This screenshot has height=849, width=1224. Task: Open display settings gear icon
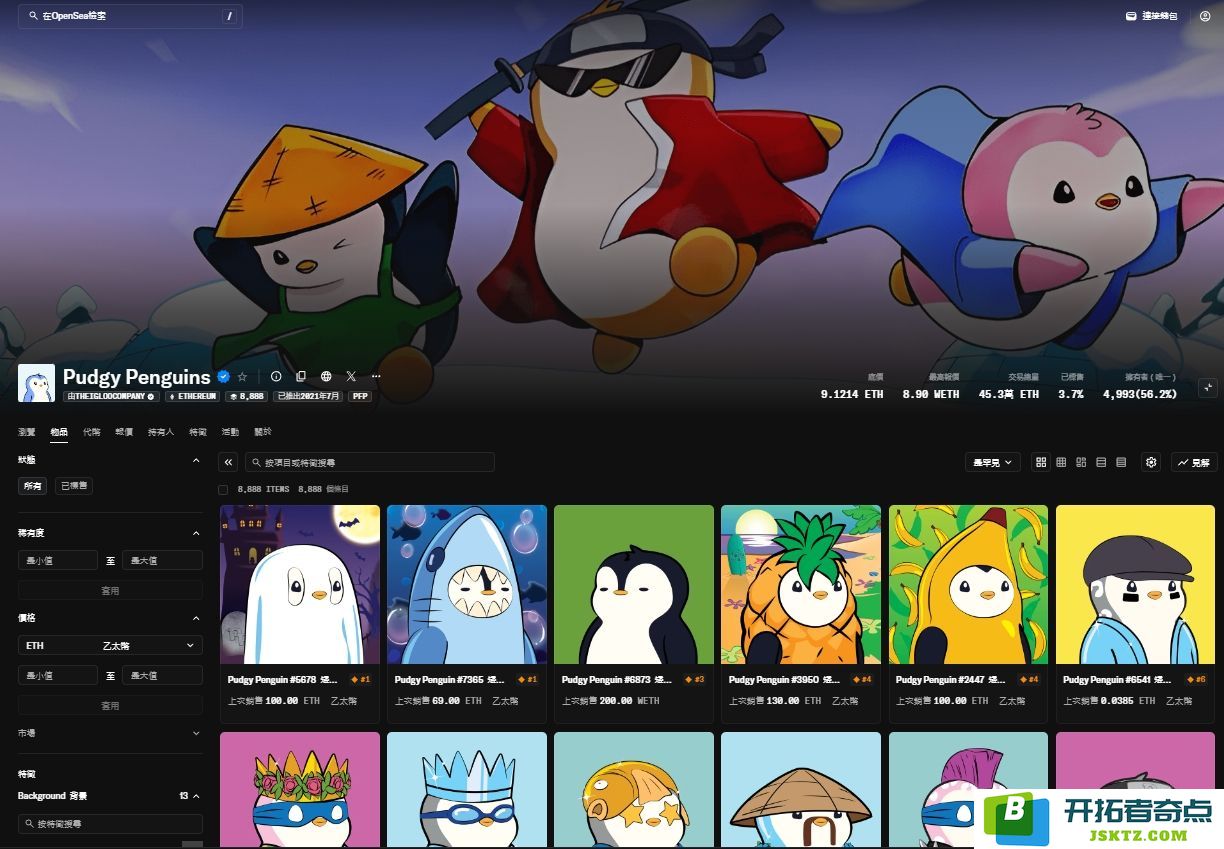1151,462
